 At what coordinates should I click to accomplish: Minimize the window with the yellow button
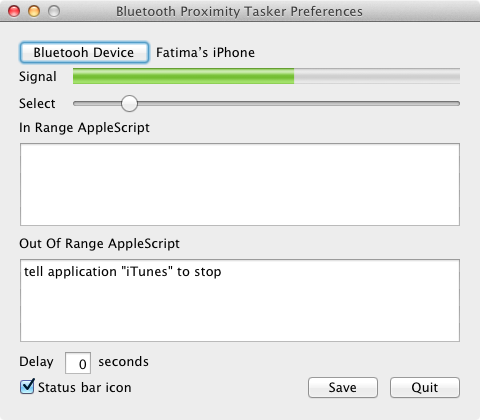click(34, 11)
